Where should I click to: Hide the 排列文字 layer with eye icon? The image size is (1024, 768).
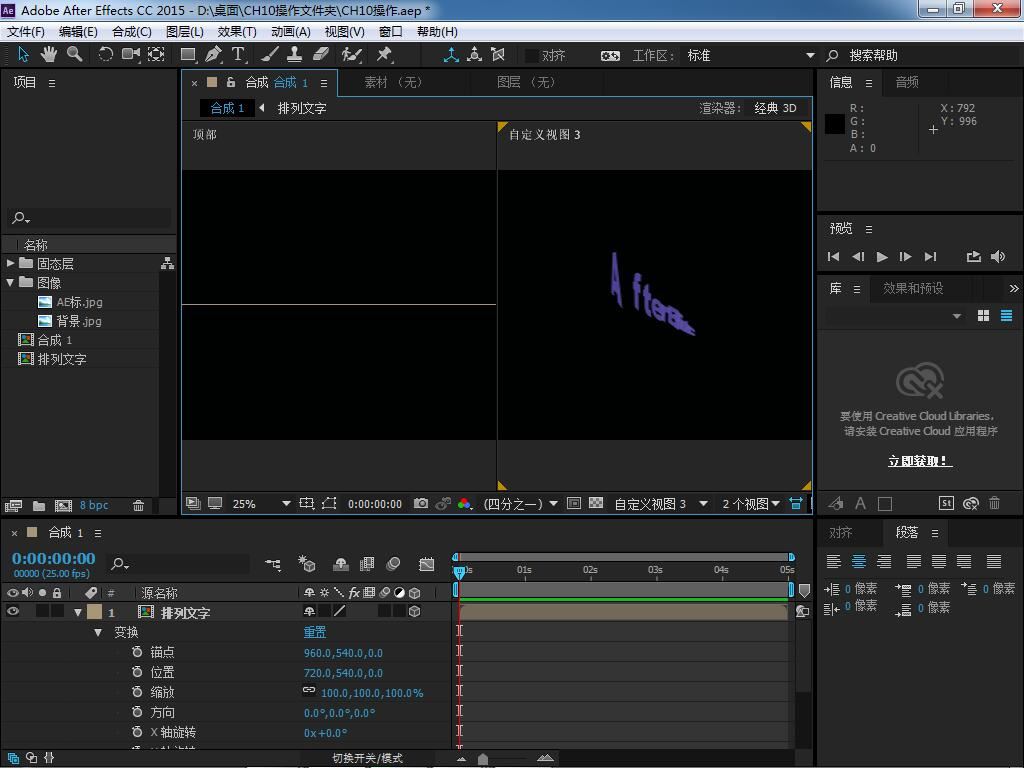click(x=12, y=612)
